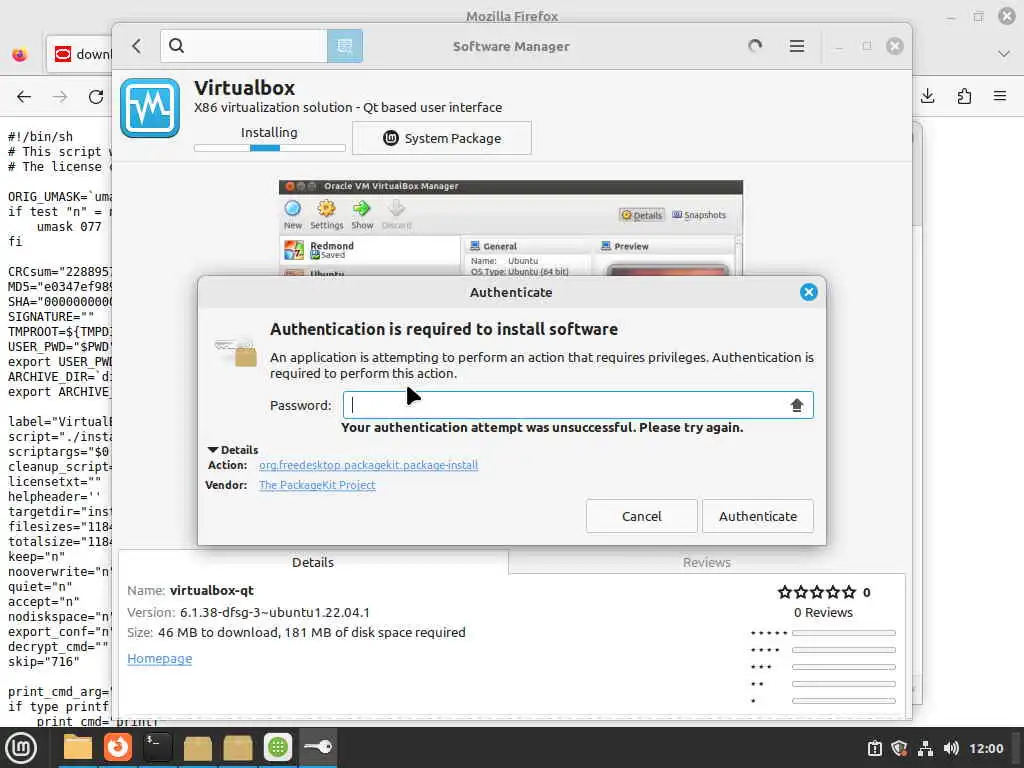Open the Software Manager hamburger menu
The height and width of the screenshot is (768, 1024).
coord(796,46)
